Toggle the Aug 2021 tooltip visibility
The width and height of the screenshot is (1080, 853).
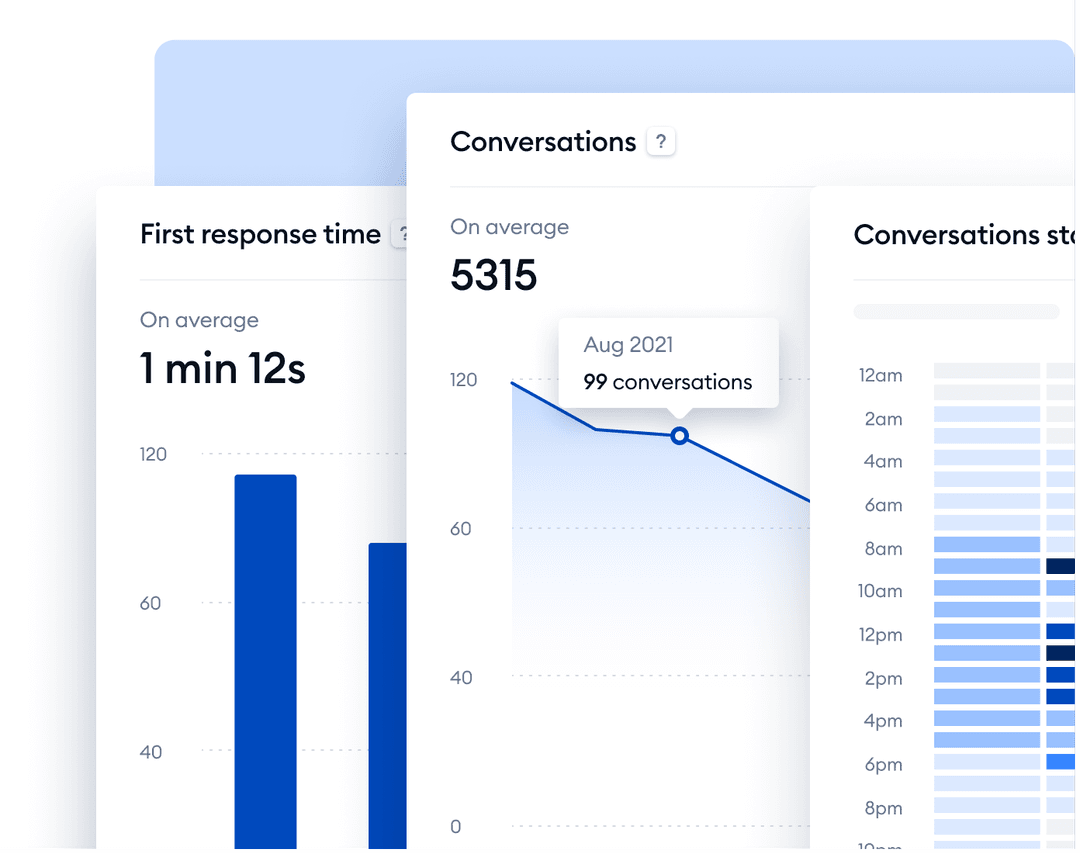click(x=667, y=363)
